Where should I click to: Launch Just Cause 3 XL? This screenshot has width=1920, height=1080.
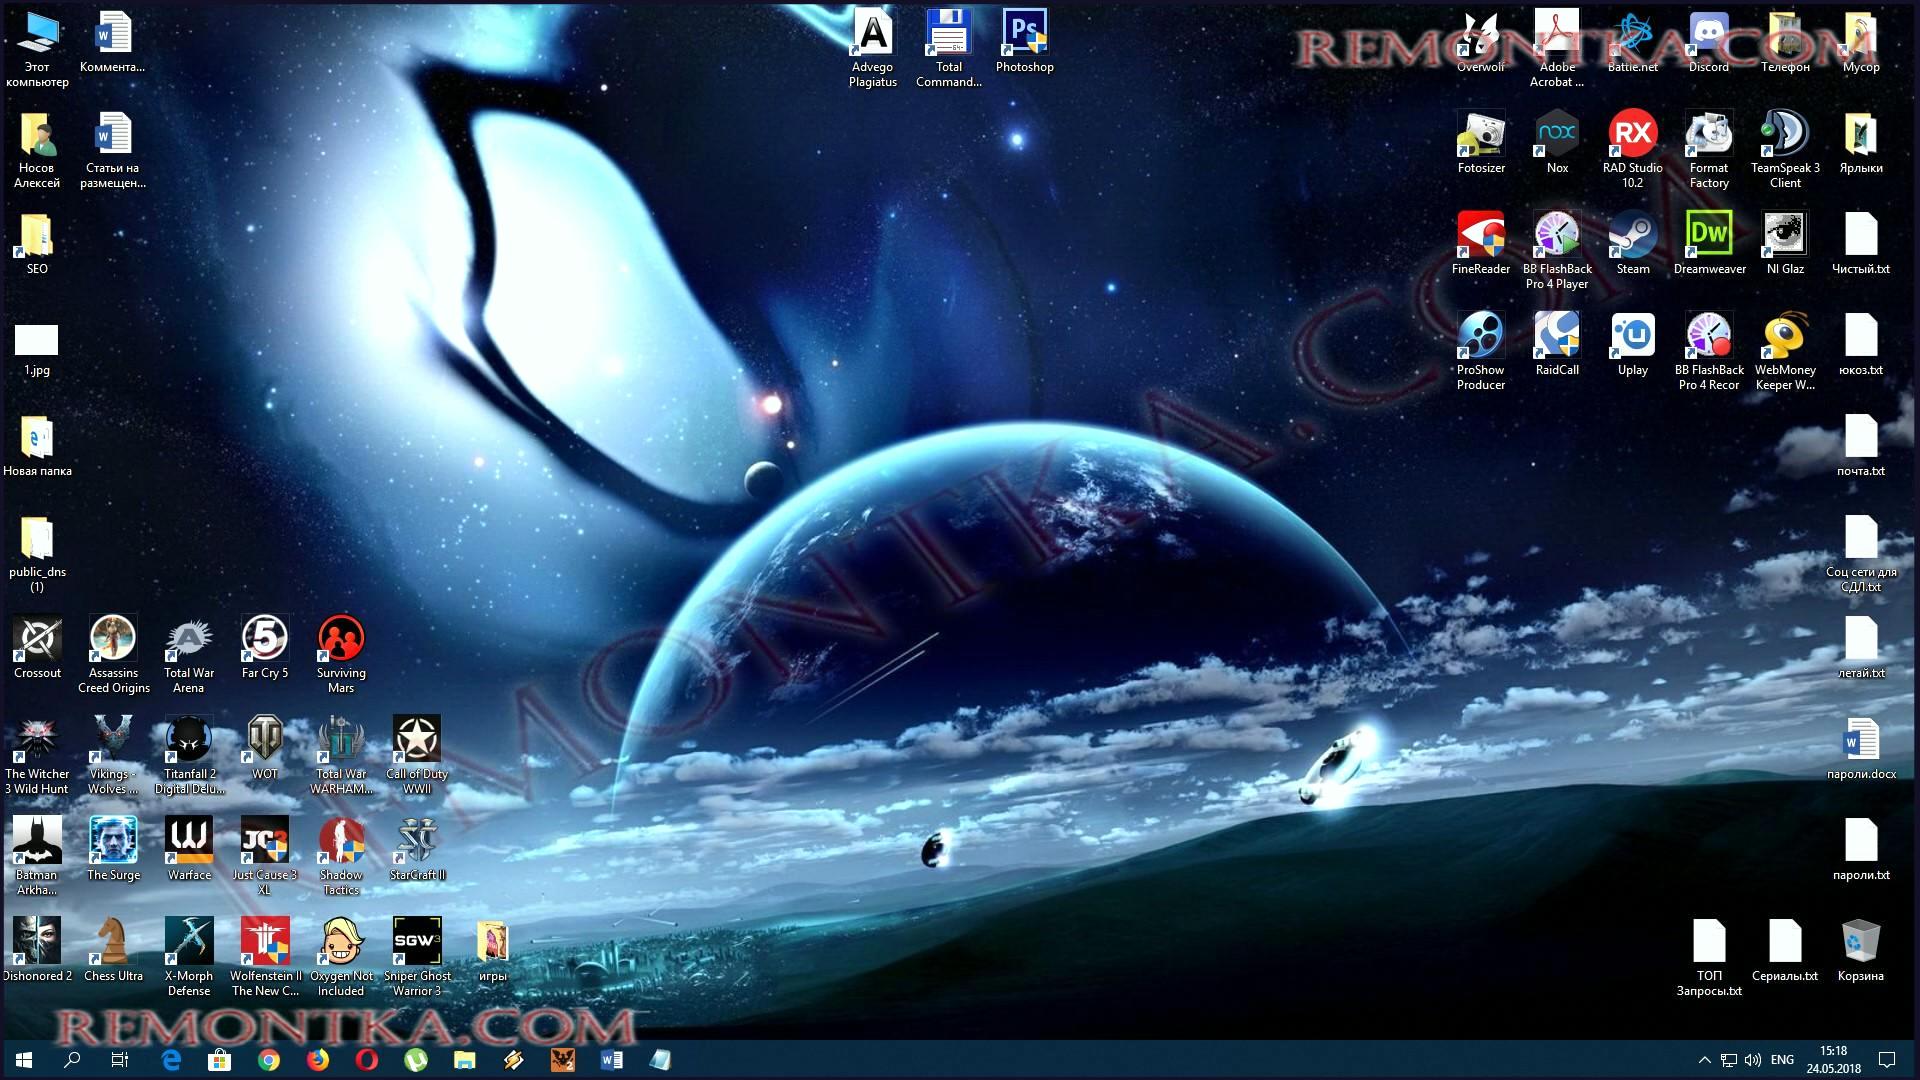(265, 856)
